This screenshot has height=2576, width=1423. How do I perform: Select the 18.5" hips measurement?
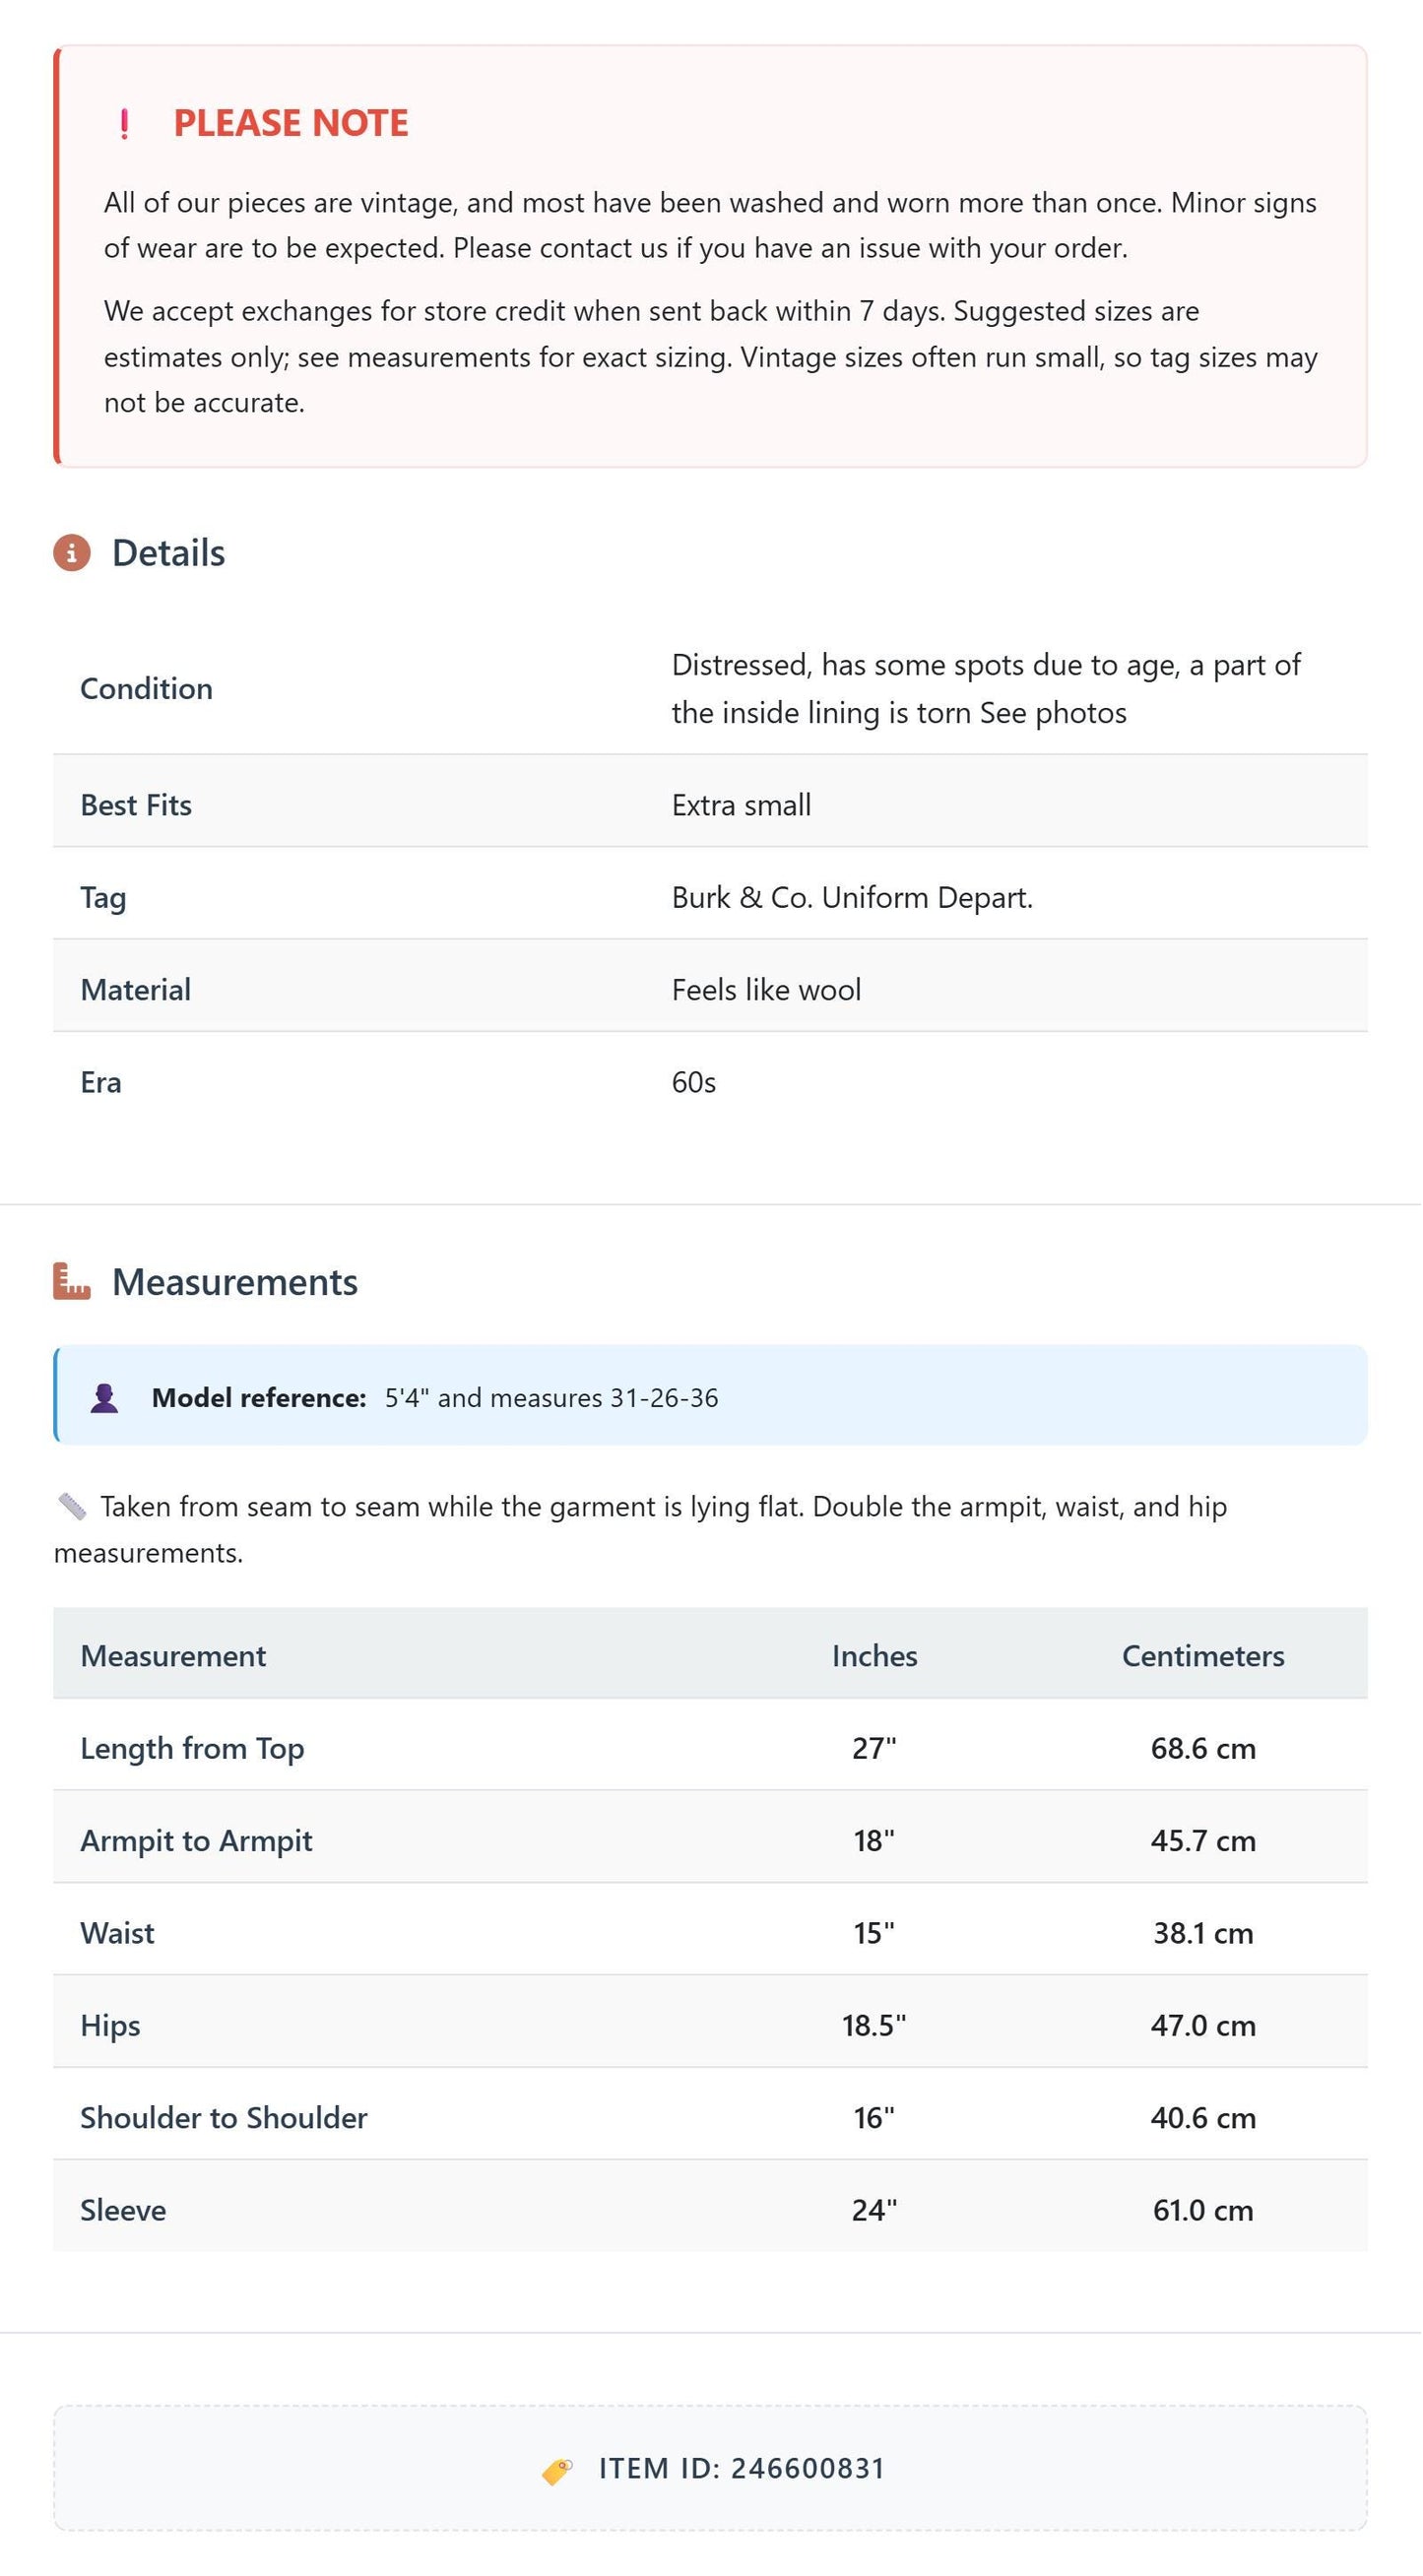(875, 2025)
